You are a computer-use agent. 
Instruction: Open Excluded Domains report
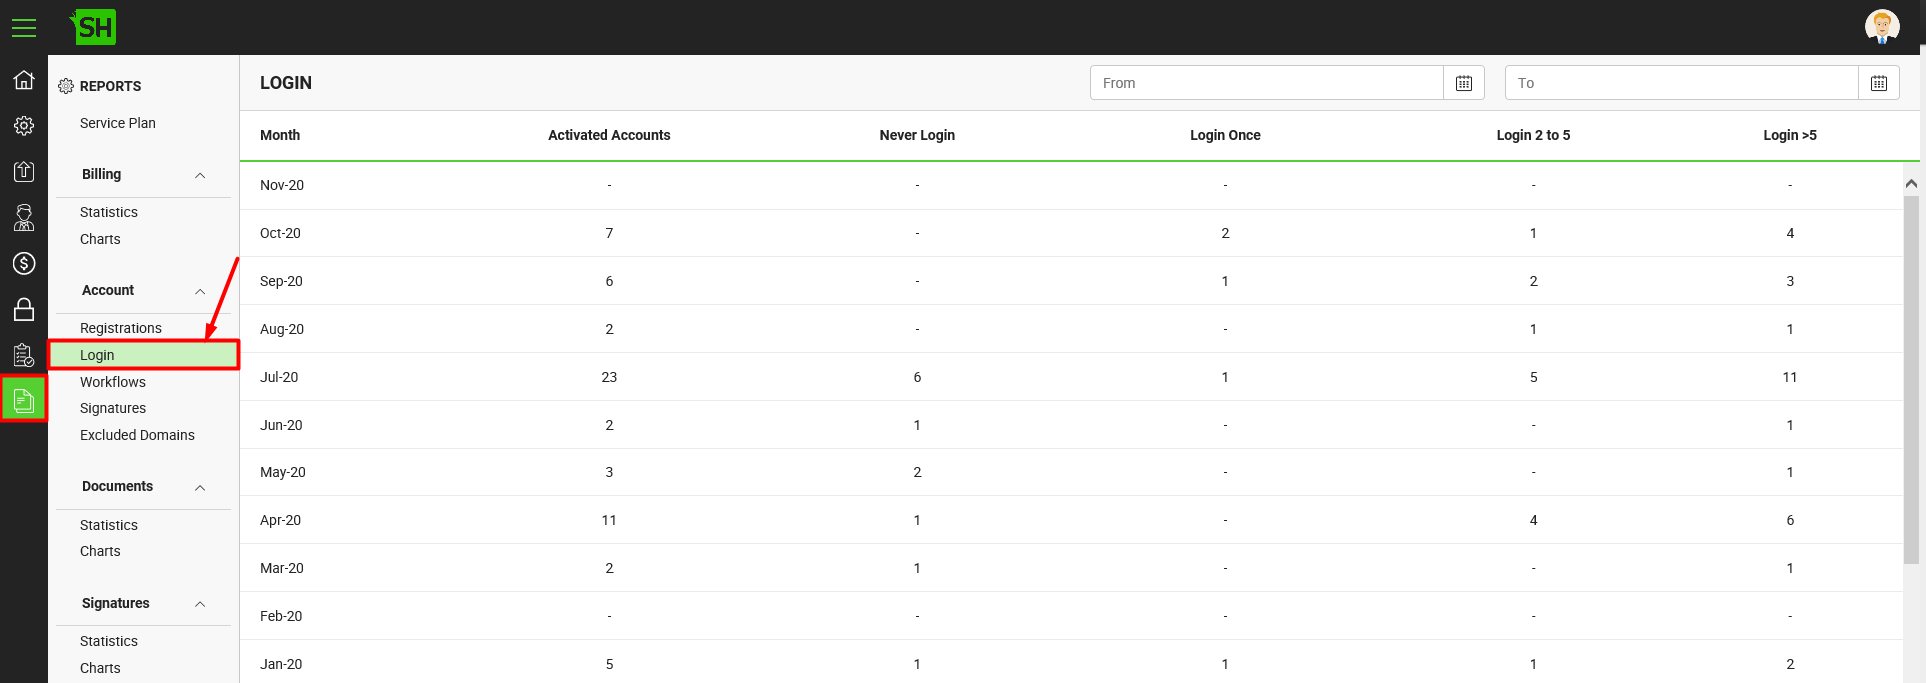click(x=137, y=435)
